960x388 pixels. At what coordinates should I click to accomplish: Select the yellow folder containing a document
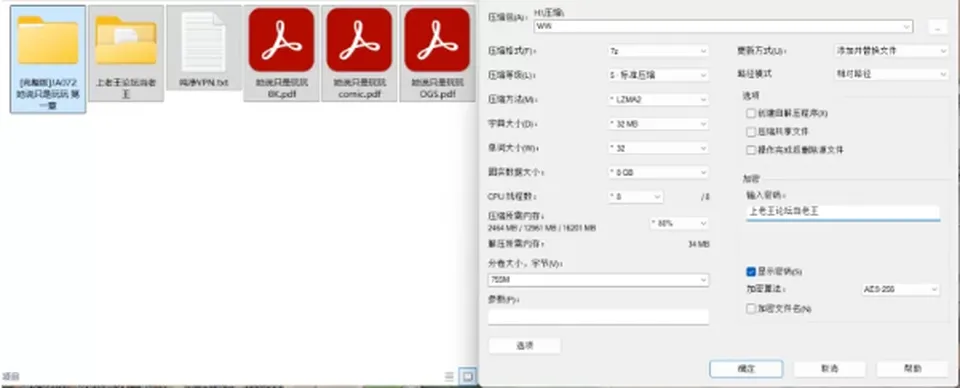click(126, 53)
